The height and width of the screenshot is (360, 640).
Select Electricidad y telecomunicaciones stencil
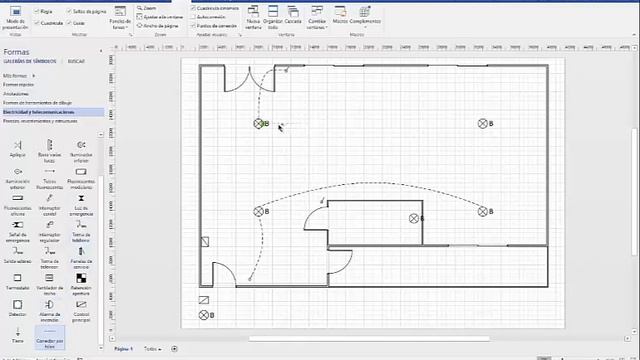coord(52,112)
